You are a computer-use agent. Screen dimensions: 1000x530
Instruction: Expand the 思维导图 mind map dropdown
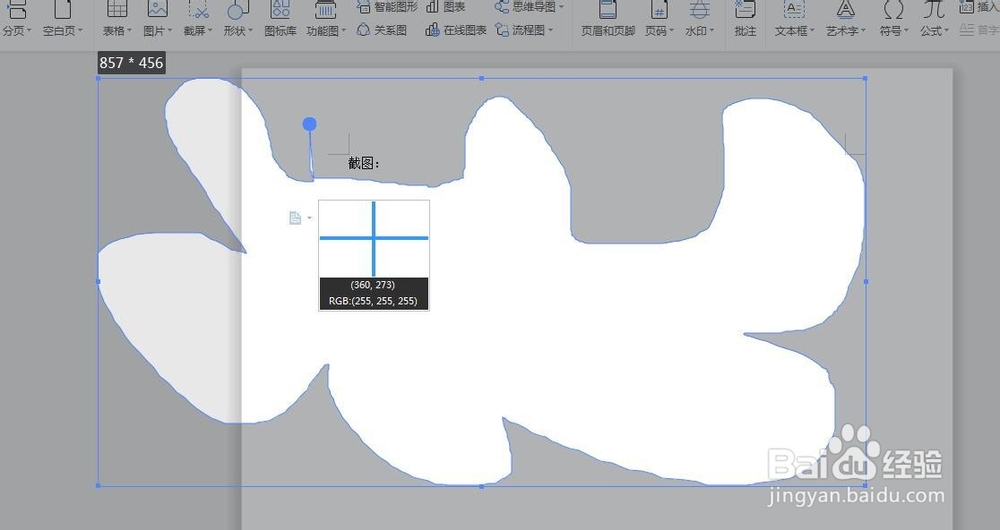[561, 7]
